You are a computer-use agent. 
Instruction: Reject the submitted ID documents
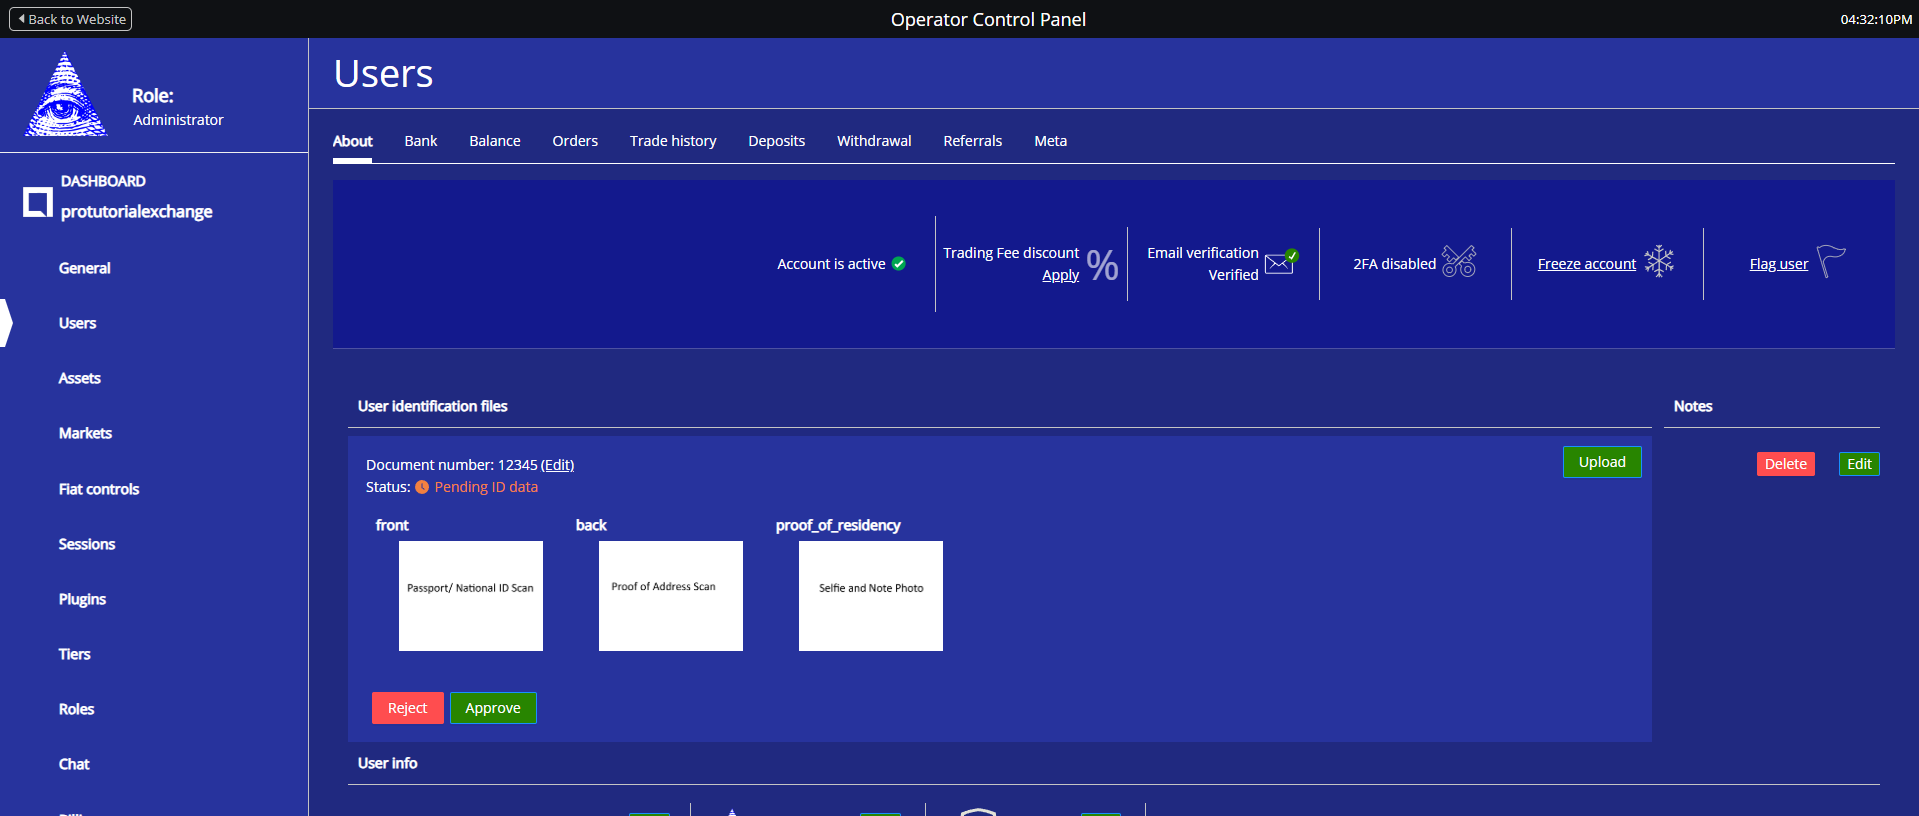(x=407, y=708)
